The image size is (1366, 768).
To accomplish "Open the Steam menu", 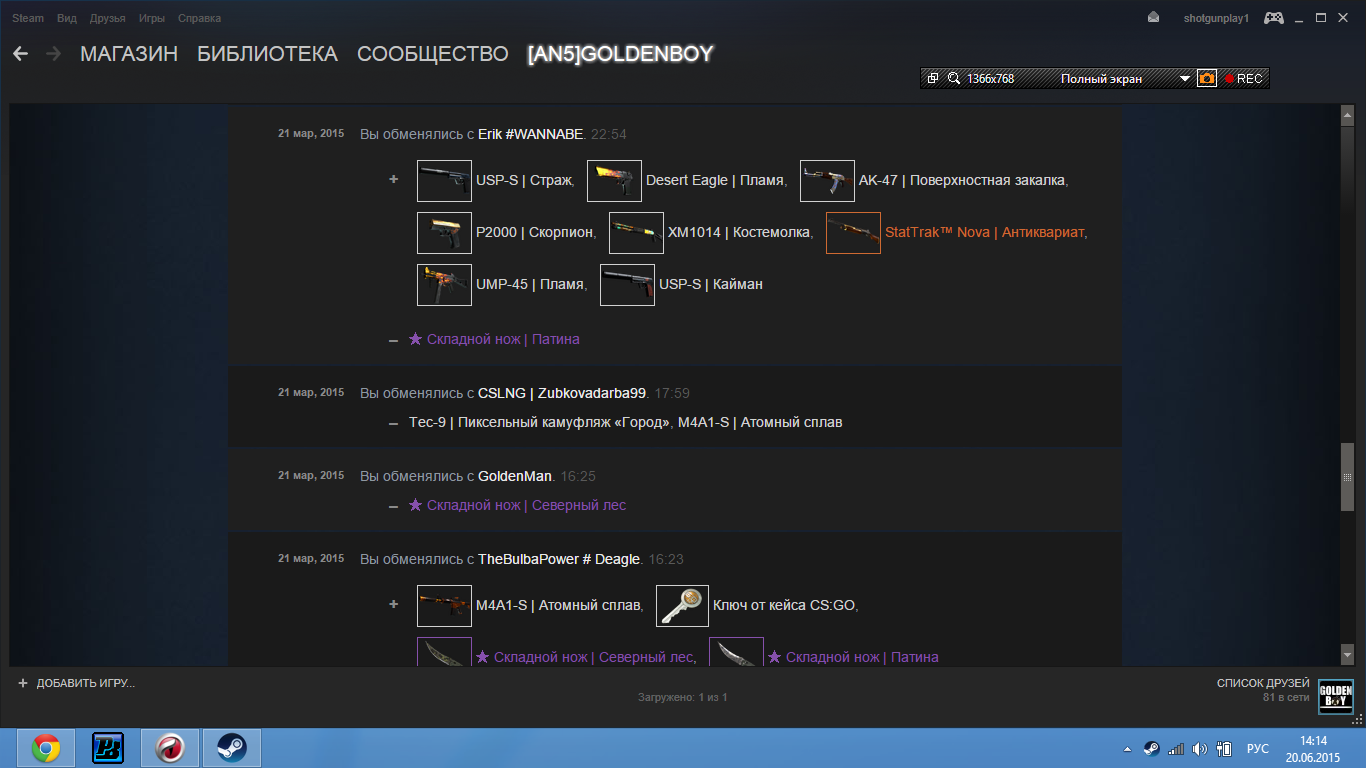I will pos(28,18).
